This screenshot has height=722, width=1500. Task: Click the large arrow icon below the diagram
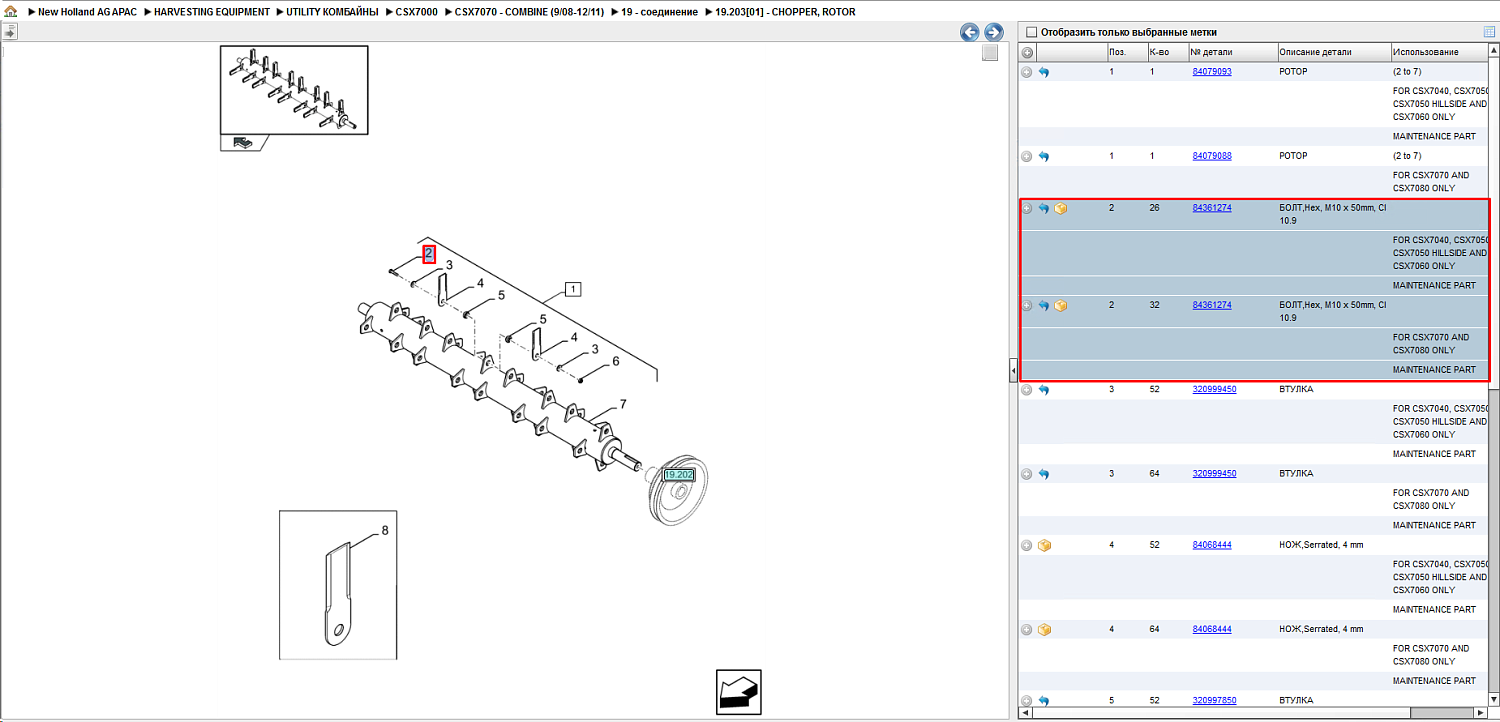[739, 692]
